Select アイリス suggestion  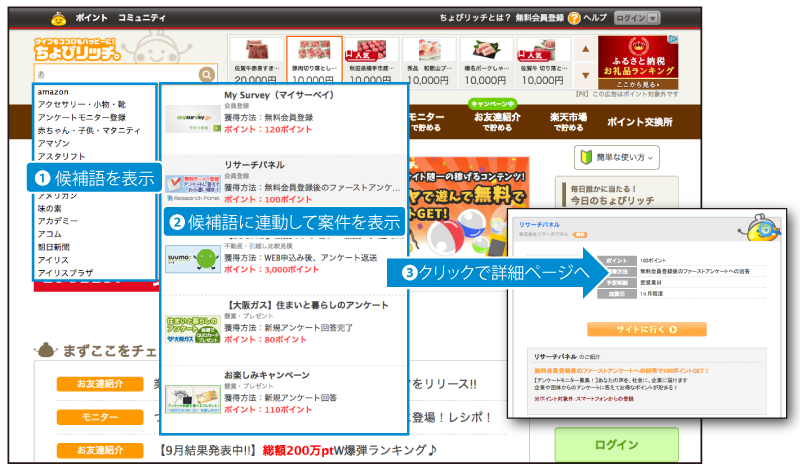[53, 260]
